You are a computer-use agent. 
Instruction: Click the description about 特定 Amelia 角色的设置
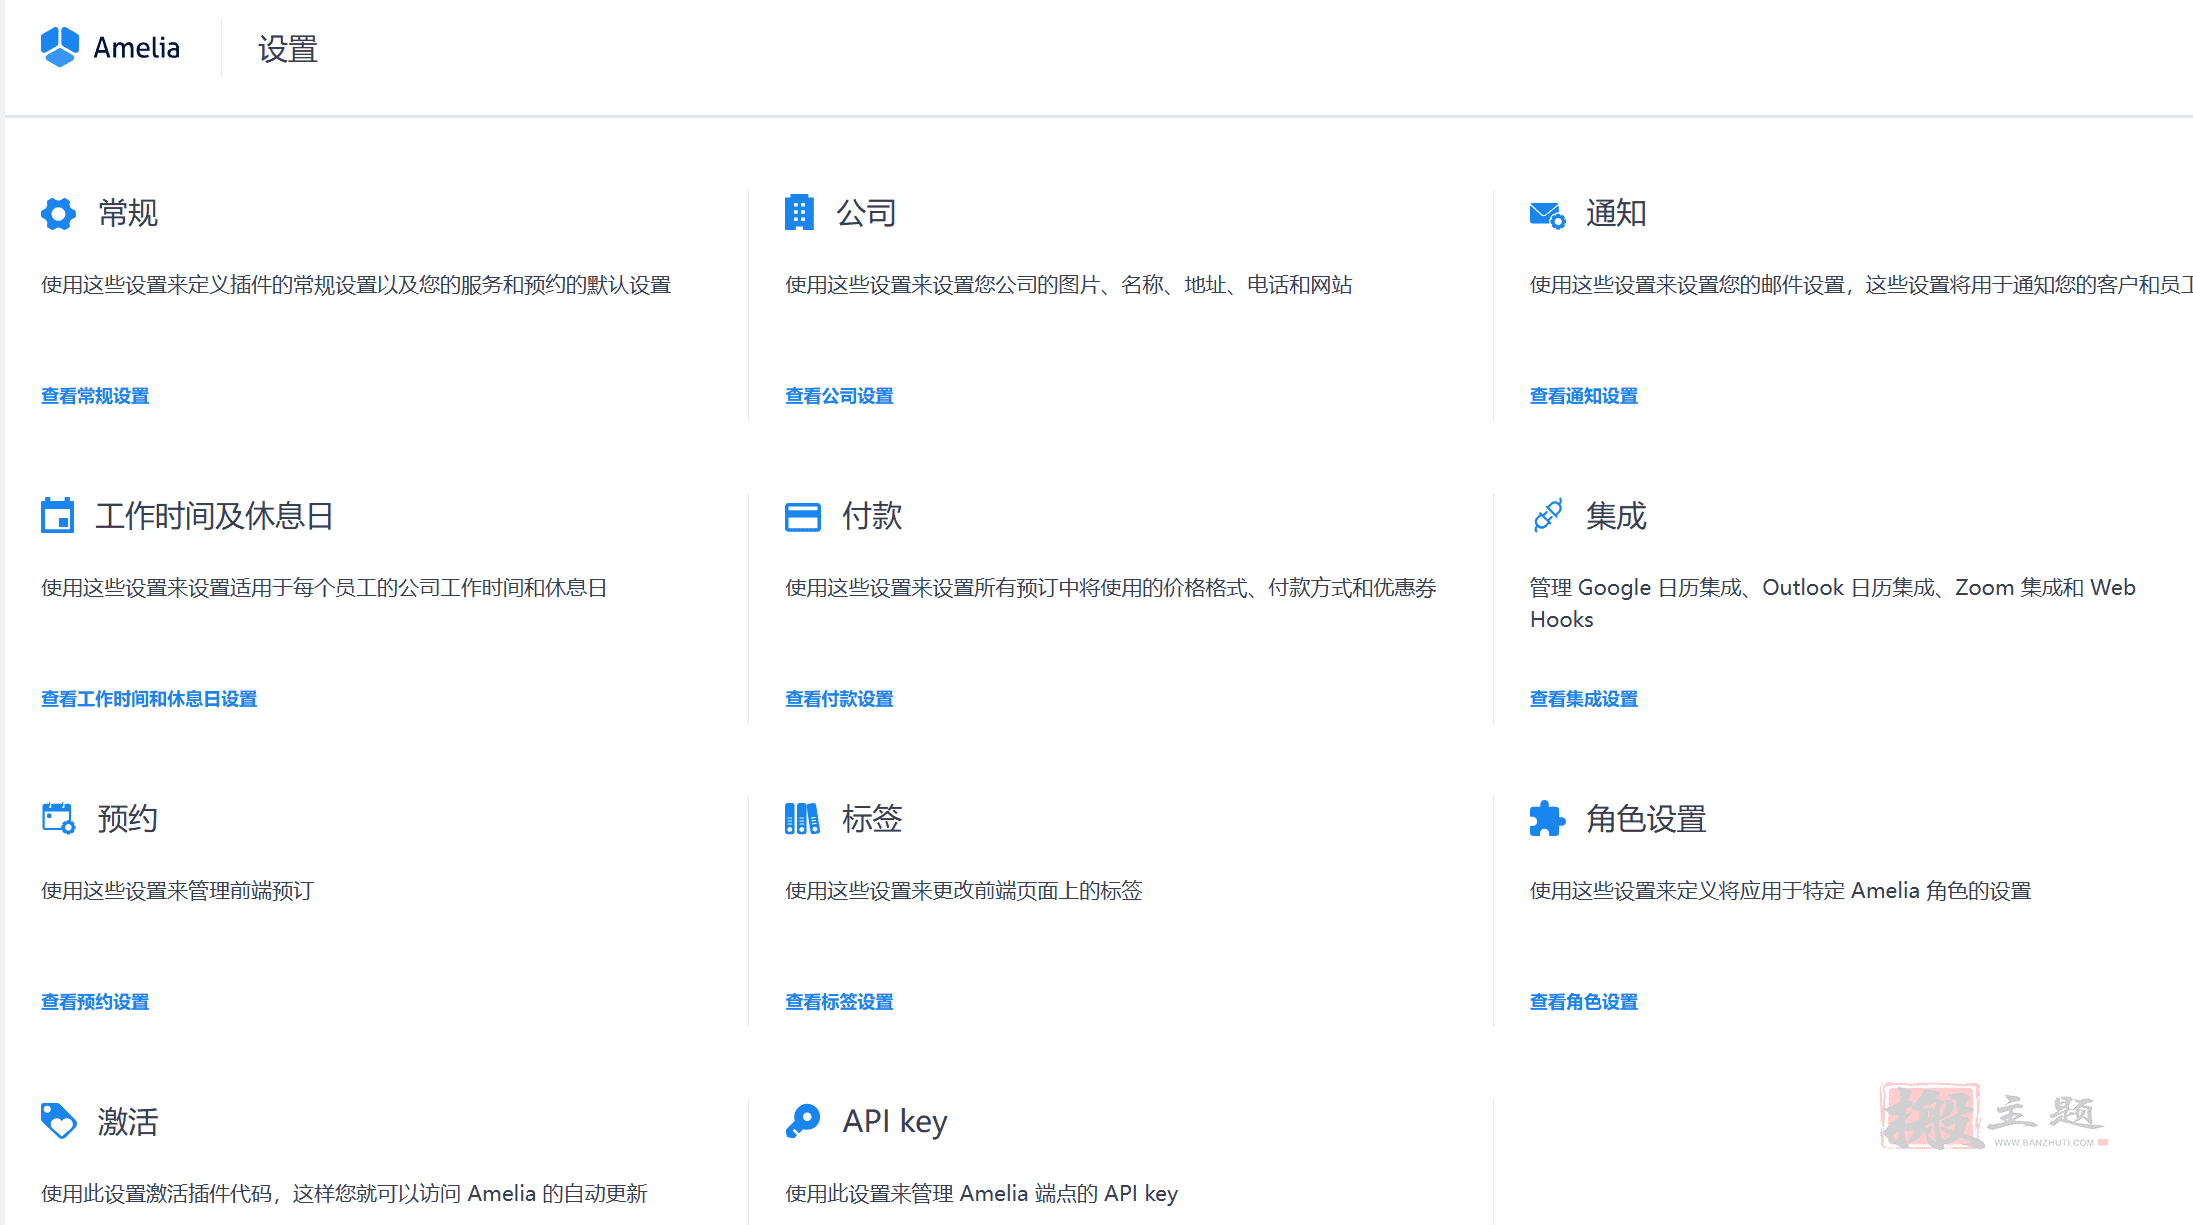coord(1781,891)
